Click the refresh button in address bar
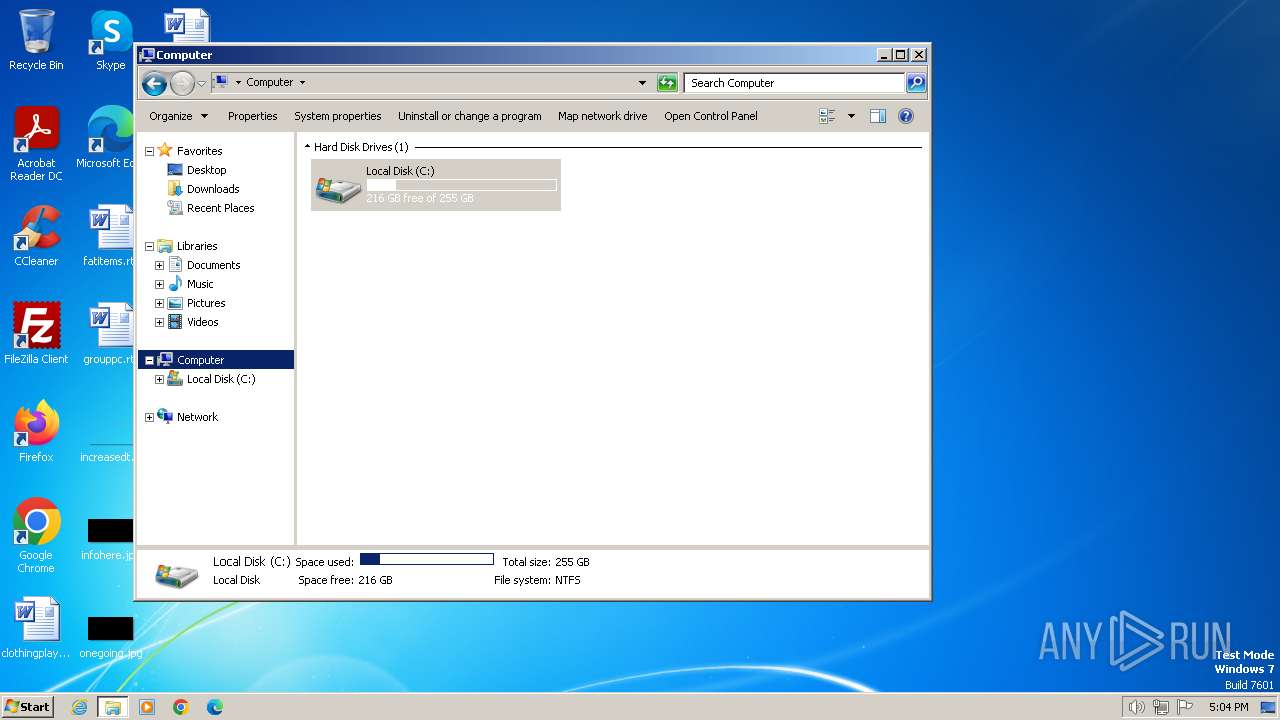1280x720 pixels. click(x=667, y=83)
